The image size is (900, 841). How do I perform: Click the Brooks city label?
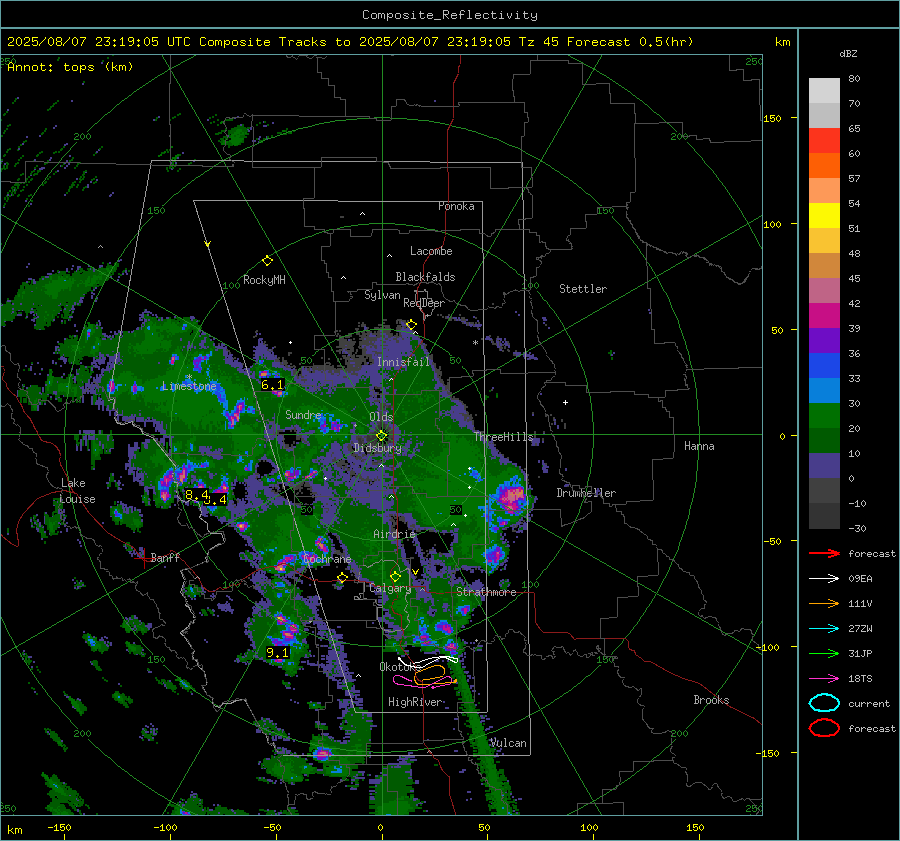coord(711,700)
